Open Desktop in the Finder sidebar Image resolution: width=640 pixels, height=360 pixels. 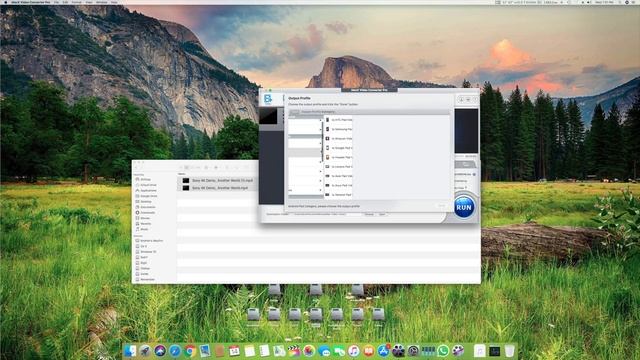click(144, 201)
